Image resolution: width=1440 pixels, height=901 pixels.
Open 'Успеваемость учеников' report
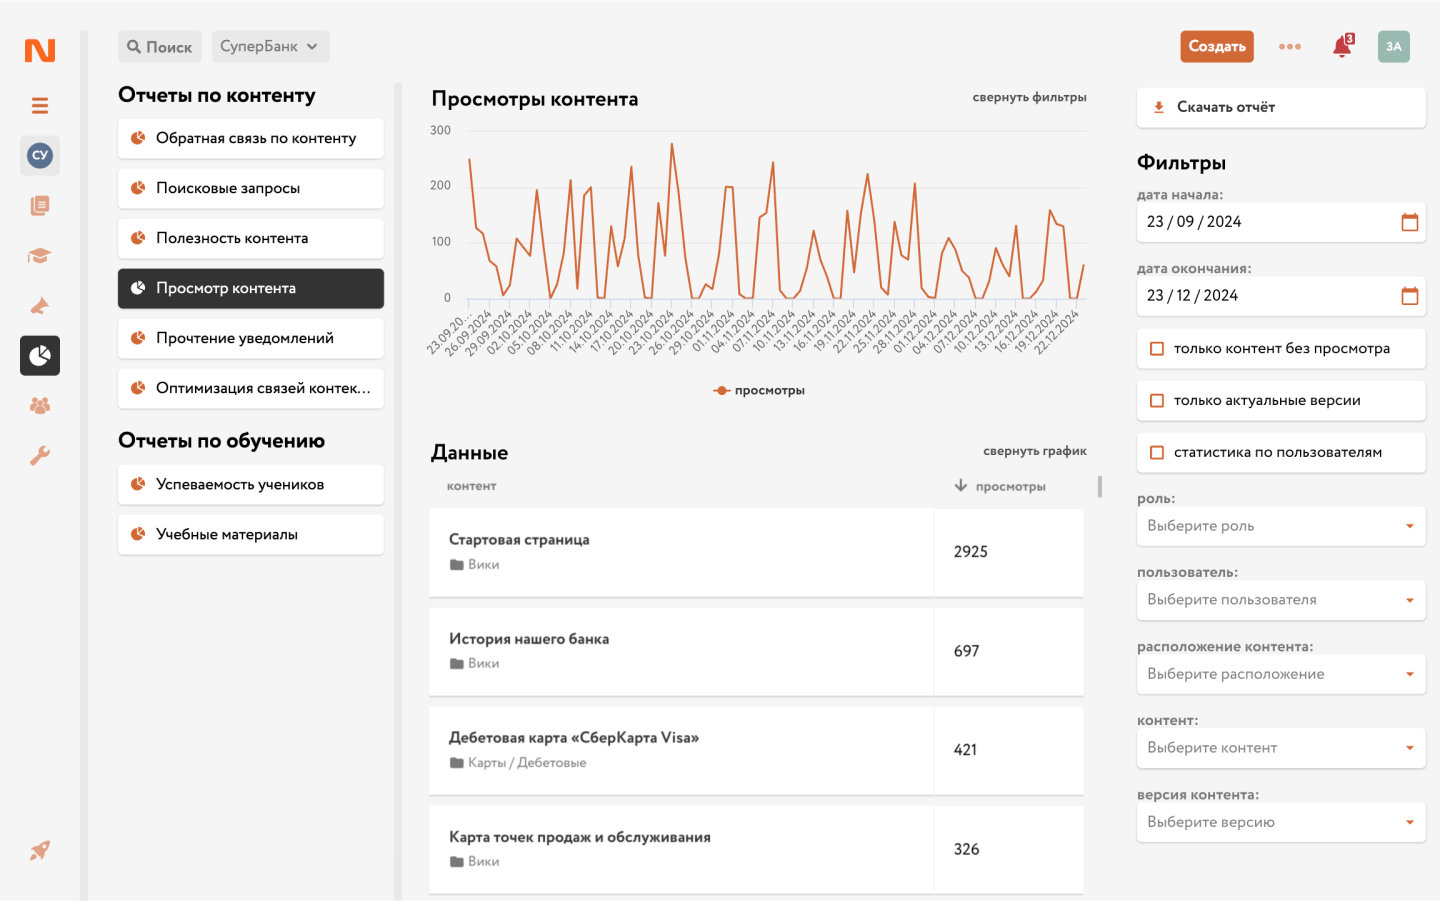(x=251, y=485)
